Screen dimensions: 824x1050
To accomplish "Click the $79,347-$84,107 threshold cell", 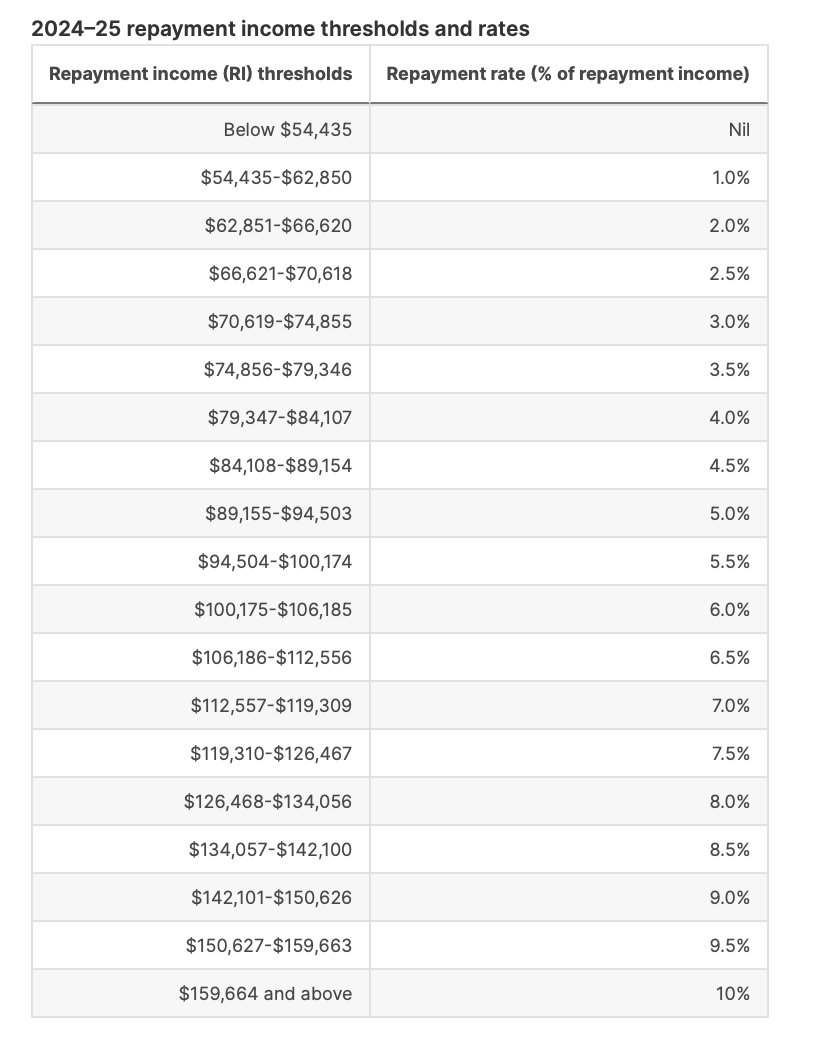I will pos(201,417).
